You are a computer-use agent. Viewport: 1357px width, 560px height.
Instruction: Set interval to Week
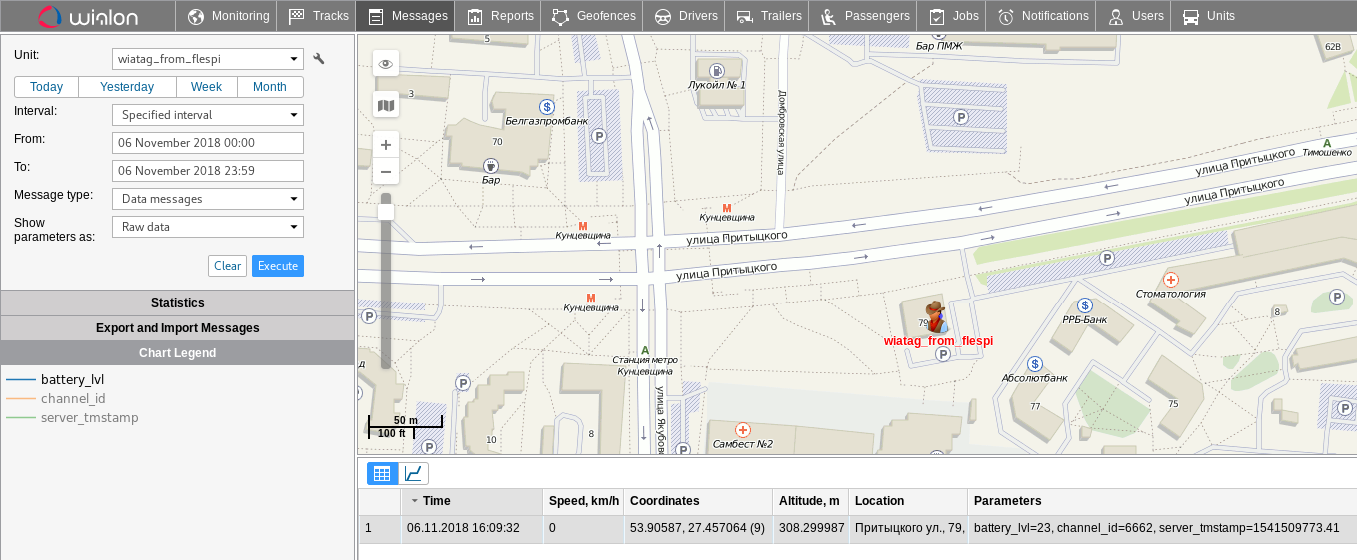tap(206, 87)
